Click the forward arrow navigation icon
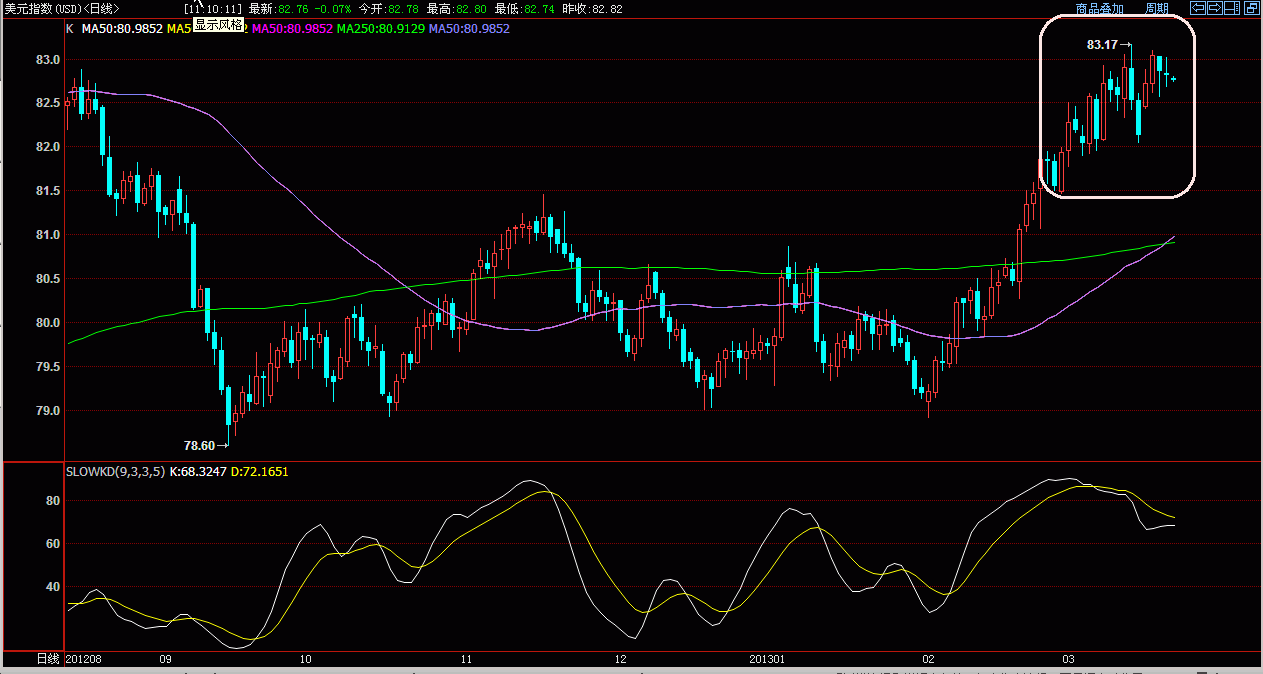This screenshot has width=1263, height=674. pyautogui.click(x=1215, y=8)
